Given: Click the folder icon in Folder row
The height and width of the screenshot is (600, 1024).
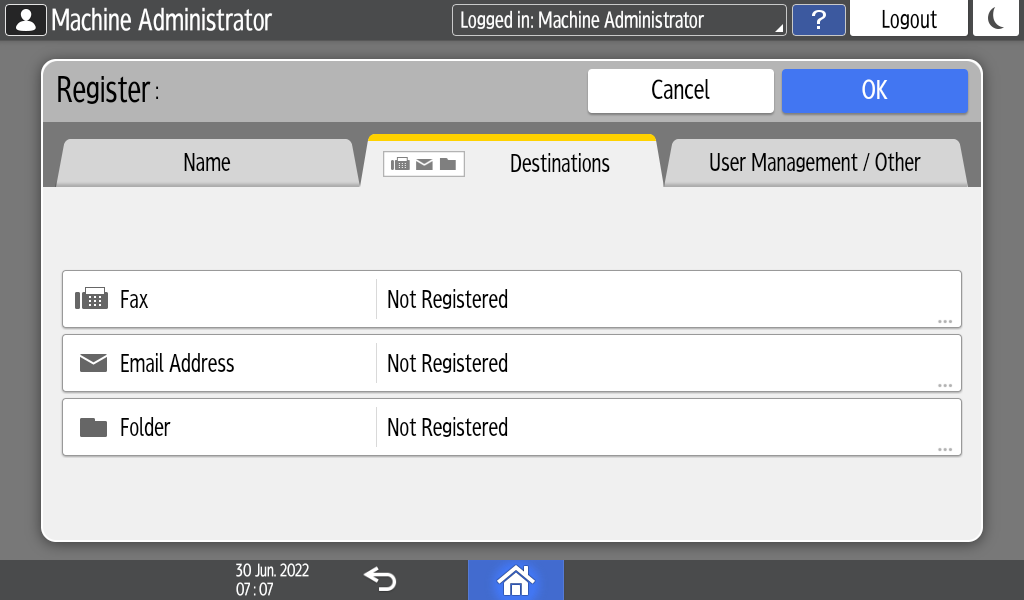Looking at the screenshot, I should point(93,427).
